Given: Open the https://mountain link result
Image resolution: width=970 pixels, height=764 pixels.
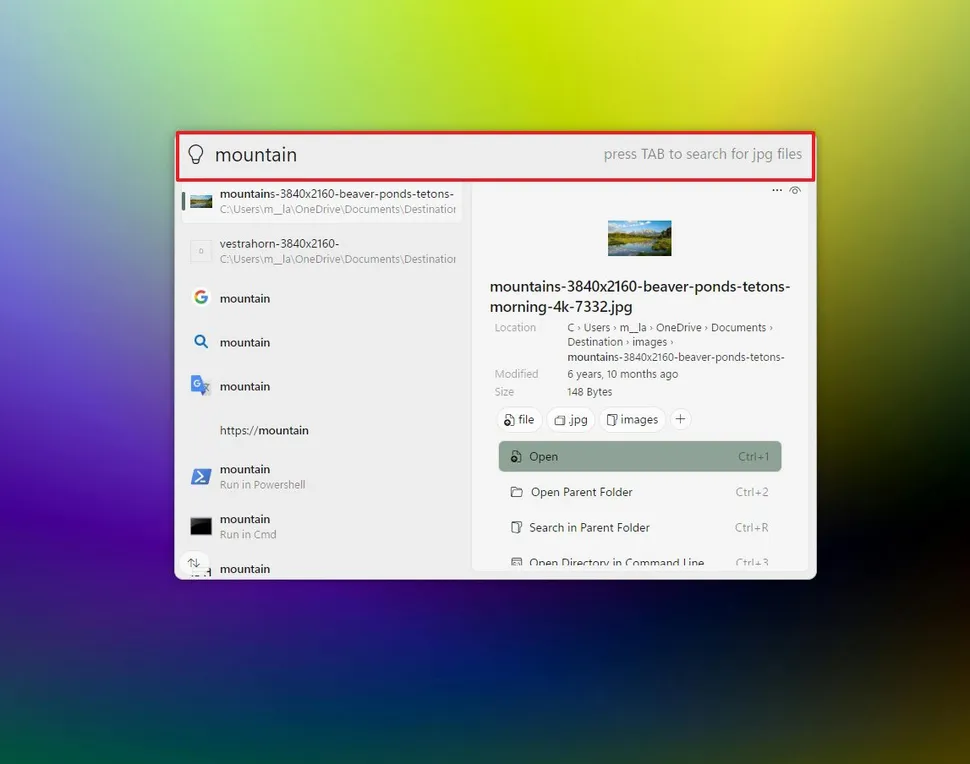Looking at the screenshot, I should [x=264, y=430].
